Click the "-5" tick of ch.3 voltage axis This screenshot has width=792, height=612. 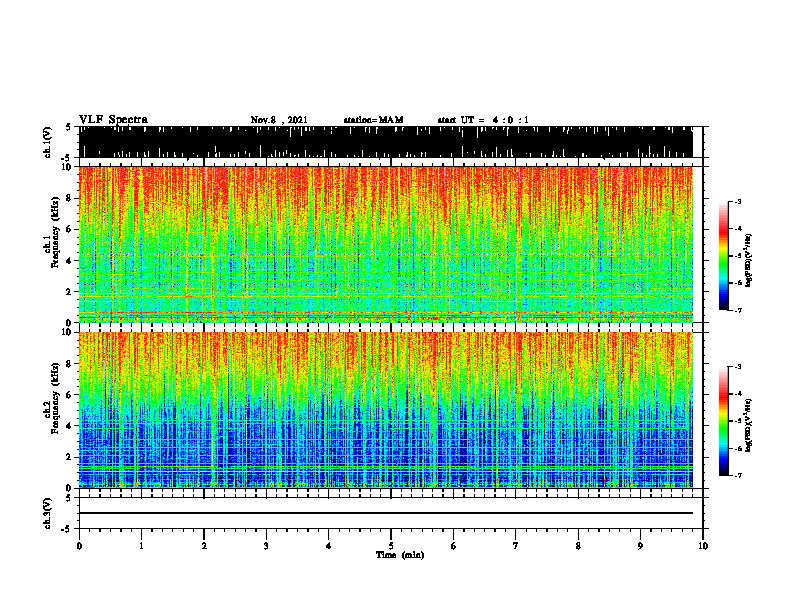pos(67,529)
